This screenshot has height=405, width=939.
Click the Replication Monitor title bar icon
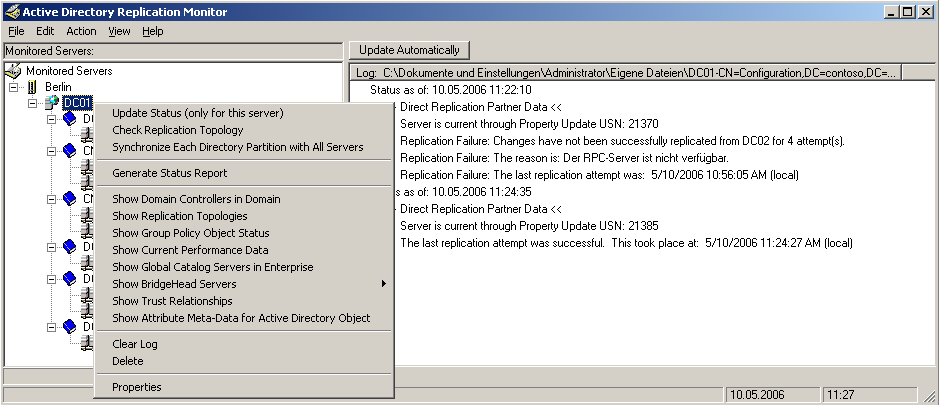coord(11,11)
